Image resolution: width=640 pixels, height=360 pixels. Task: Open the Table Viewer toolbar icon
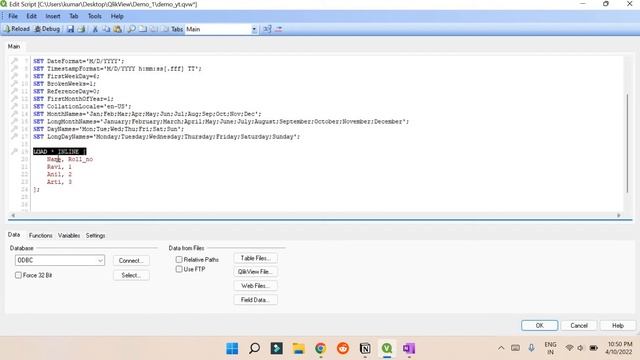(267, 29)
